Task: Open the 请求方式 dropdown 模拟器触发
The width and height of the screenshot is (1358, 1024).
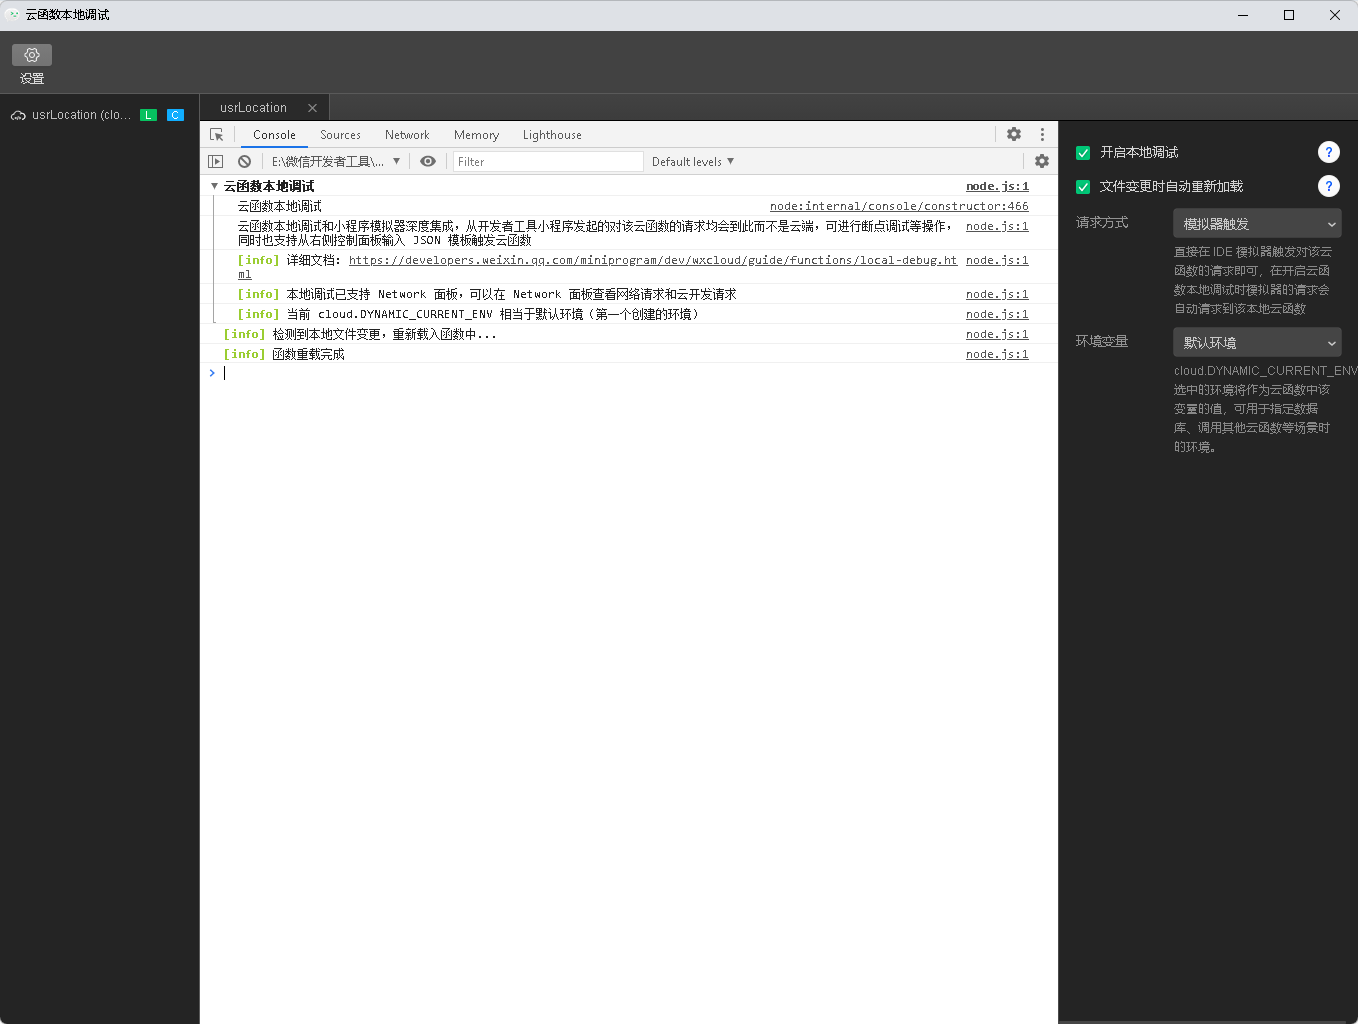Action: tap(1257, 223)
